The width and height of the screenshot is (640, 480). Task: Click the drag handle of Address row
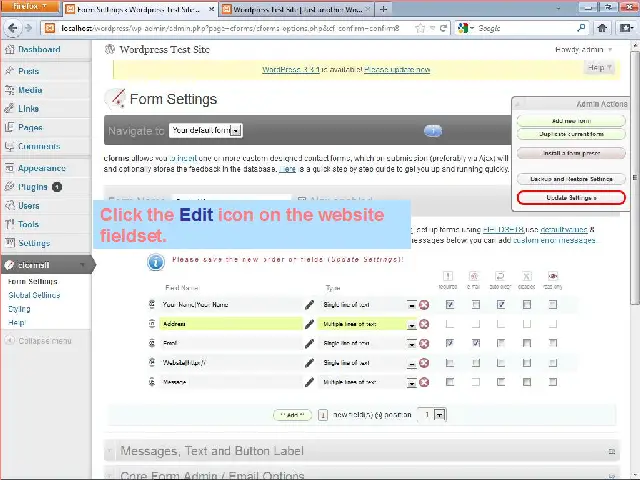pos(152,324)
